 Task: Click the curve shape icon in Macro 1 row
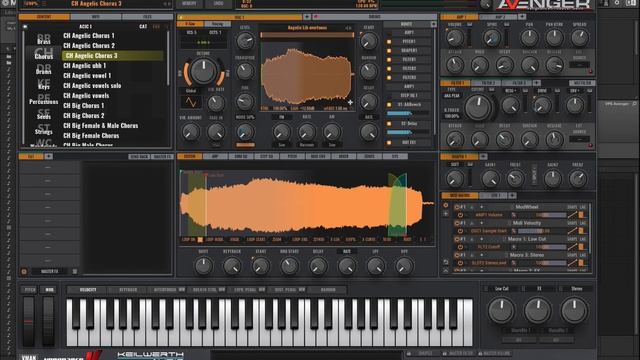[572, 247]
